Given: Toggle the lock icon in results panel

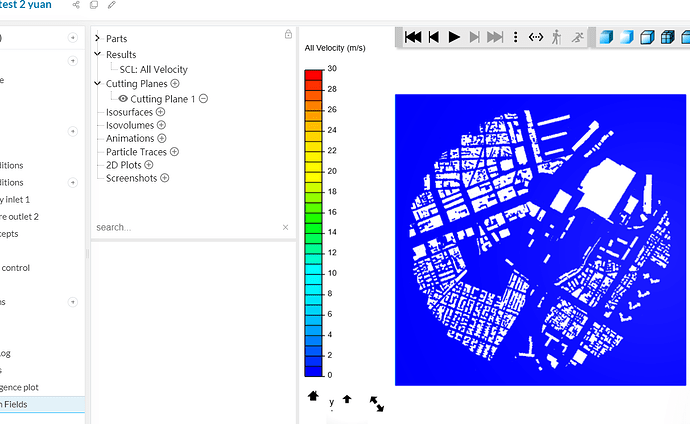Looking at the screenshot, I should click(288, 35).
